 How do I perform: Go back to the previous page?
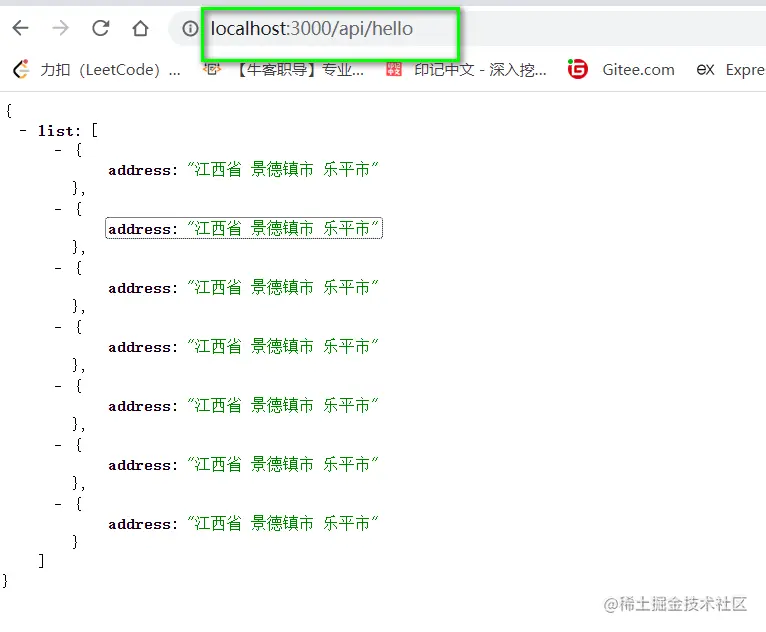click(21, 28)
